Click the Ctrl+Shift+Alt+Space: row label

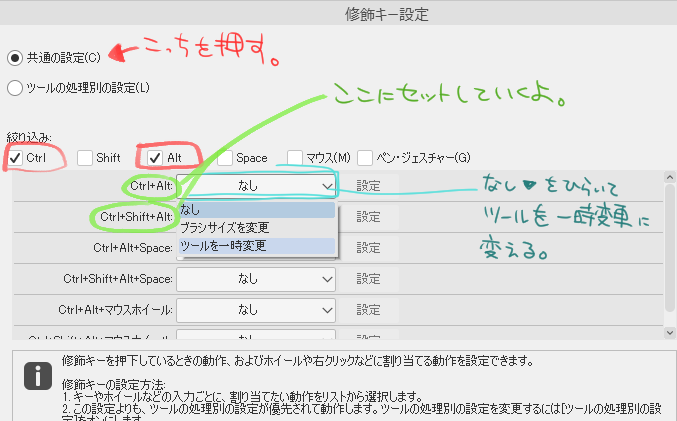click(118, 279)
